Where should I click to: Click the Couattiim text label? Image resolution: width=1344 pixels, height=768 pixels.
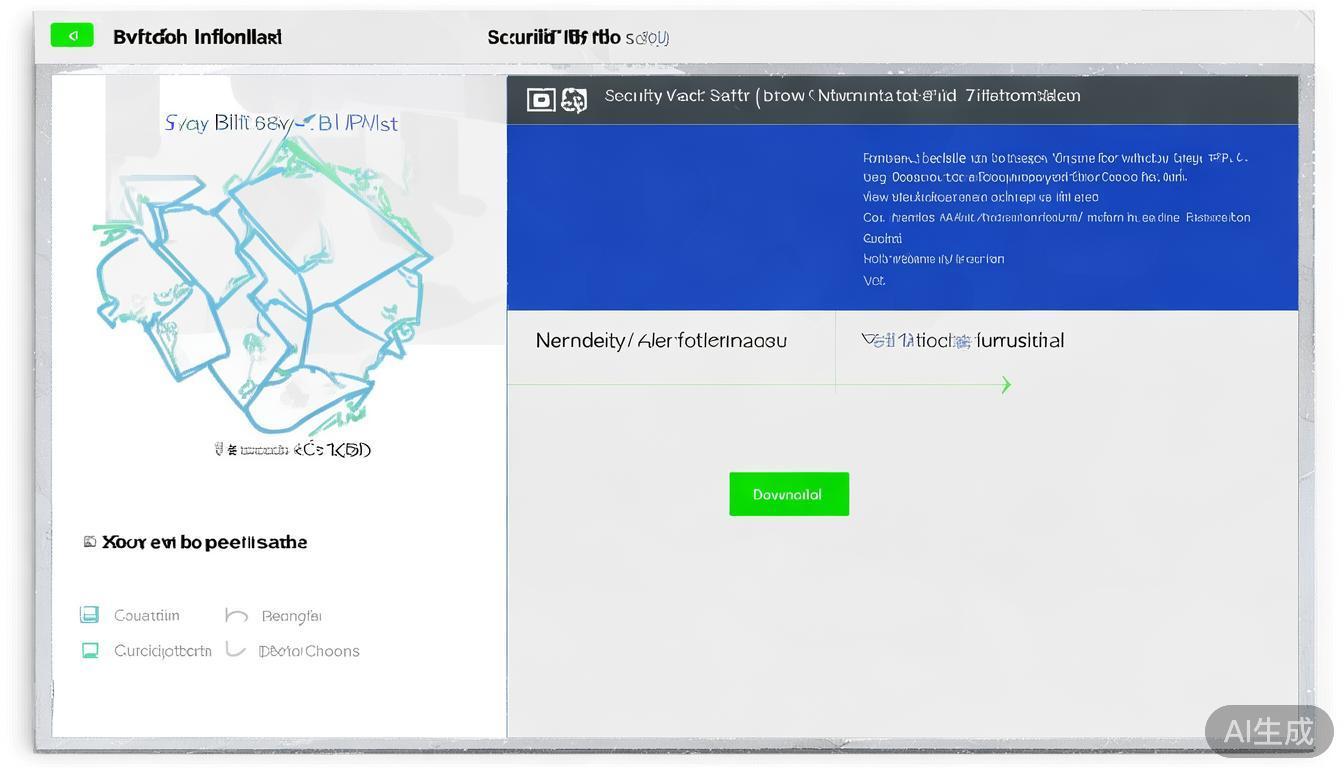pos(147,616)
